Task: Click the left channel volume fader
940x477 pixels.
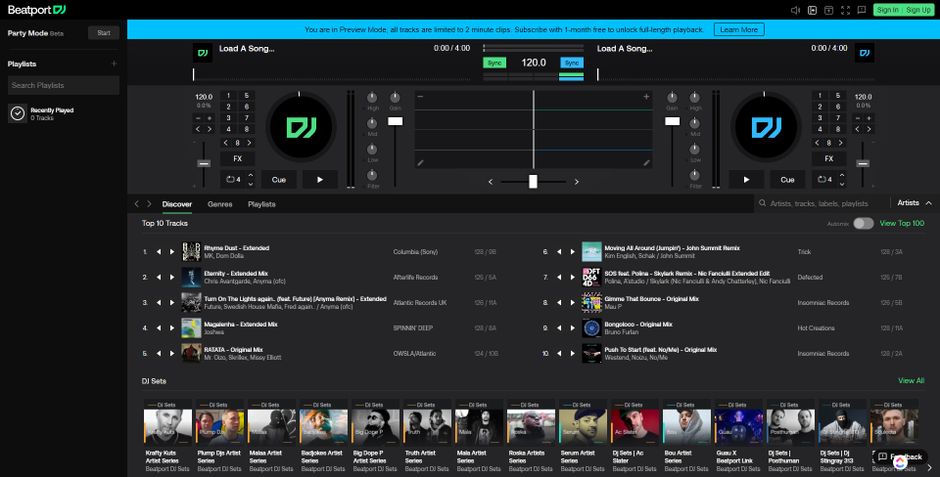Action: point(395,121)
